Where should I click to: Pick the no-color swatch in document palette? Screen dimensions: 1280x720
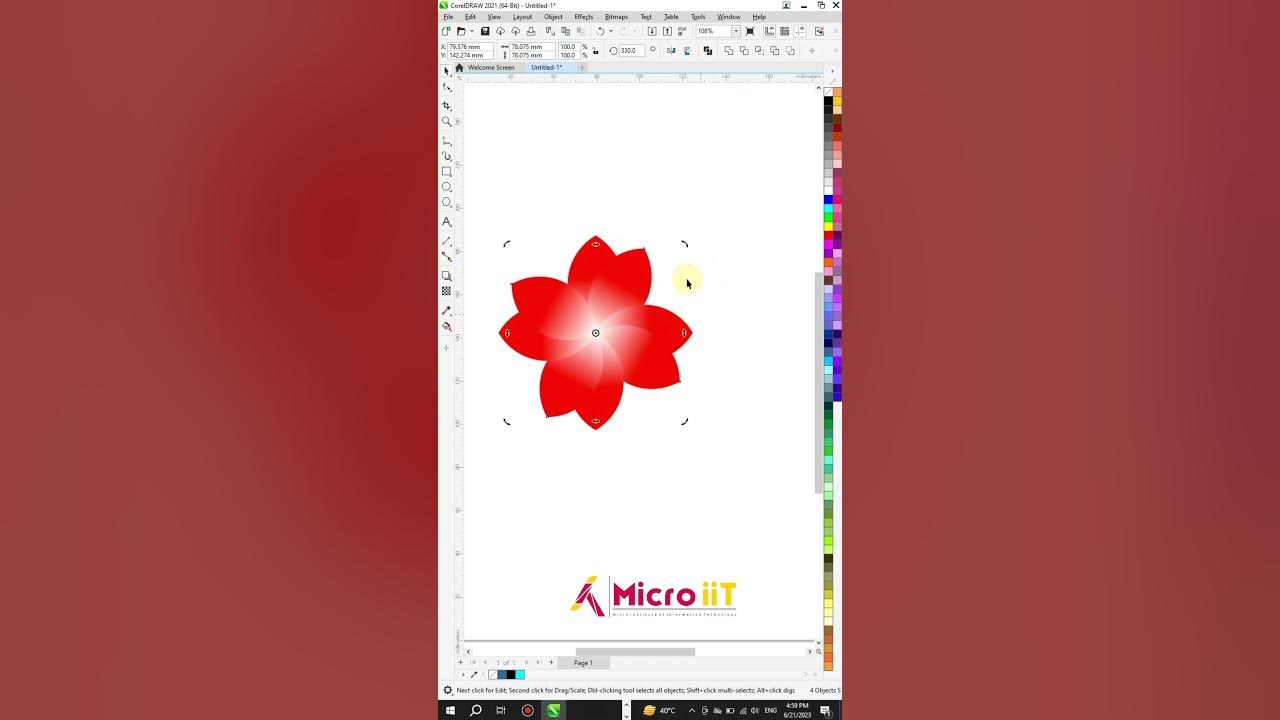click(492, 674)
